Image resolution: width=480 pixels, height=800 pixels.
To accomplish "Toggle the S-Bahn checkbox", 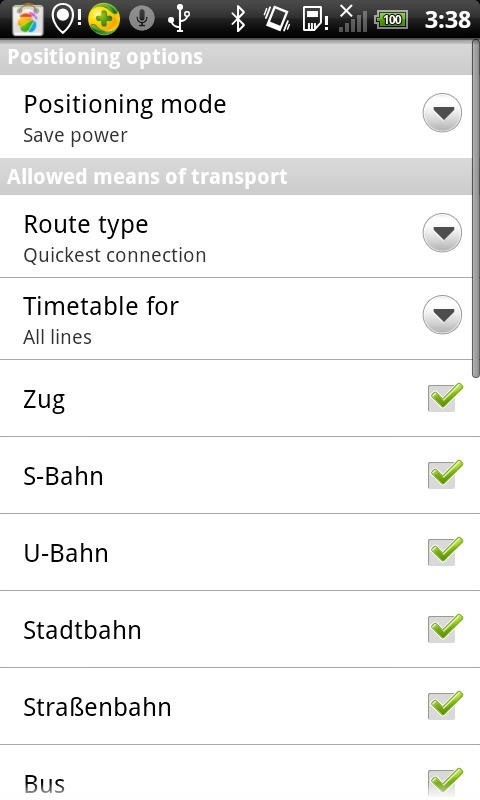I will tap(445, 474).
